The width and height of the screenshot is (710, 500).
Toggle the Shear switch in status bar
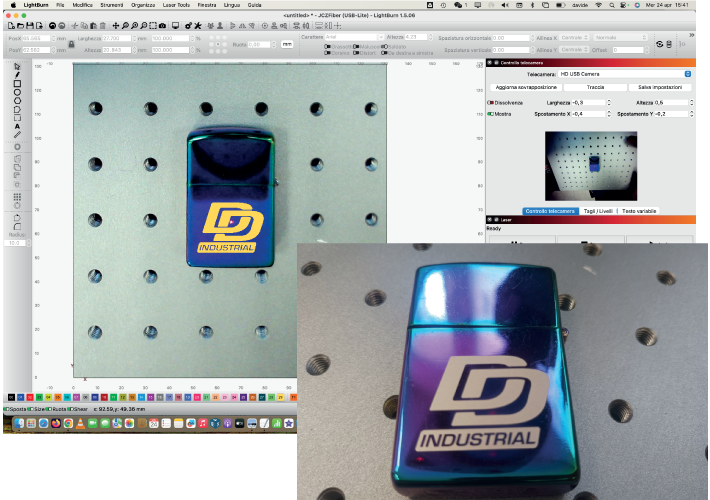pyautogui.click(x=71, y=409)
